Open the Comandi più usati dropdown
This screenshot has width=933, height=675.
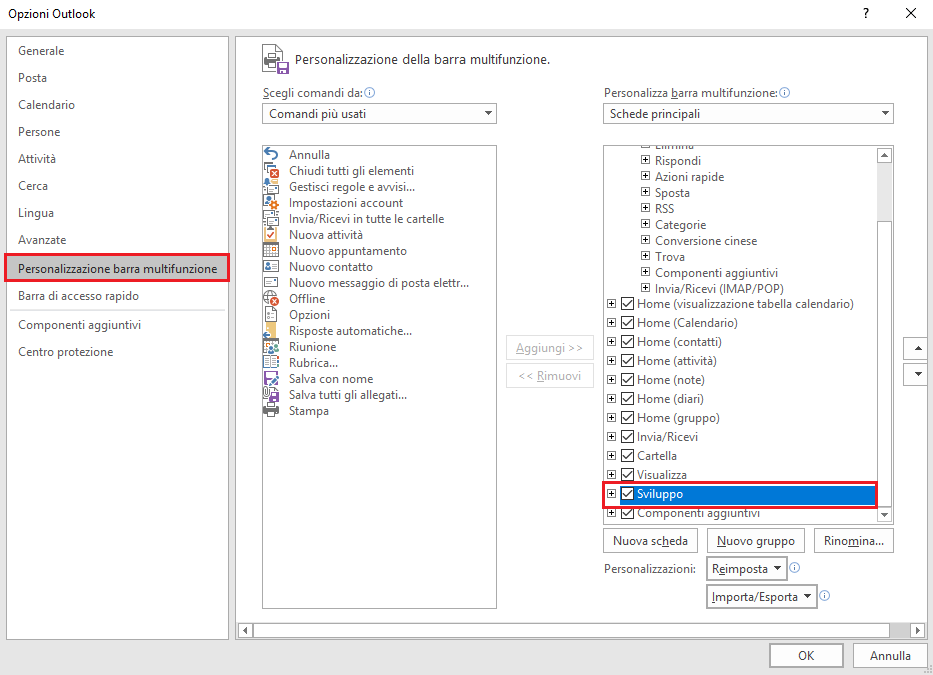(x=379, y=114)
